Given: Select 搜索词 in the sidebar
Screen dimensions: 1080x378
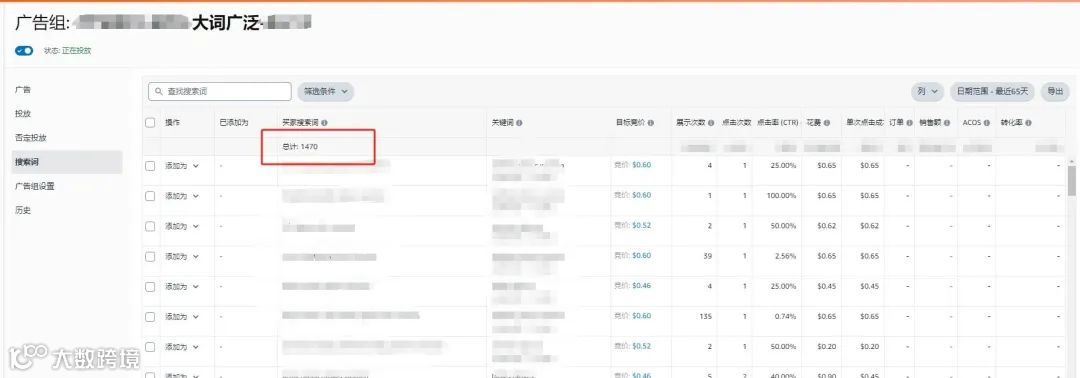Looking at the screenshot, I should (x=67, y=162).
